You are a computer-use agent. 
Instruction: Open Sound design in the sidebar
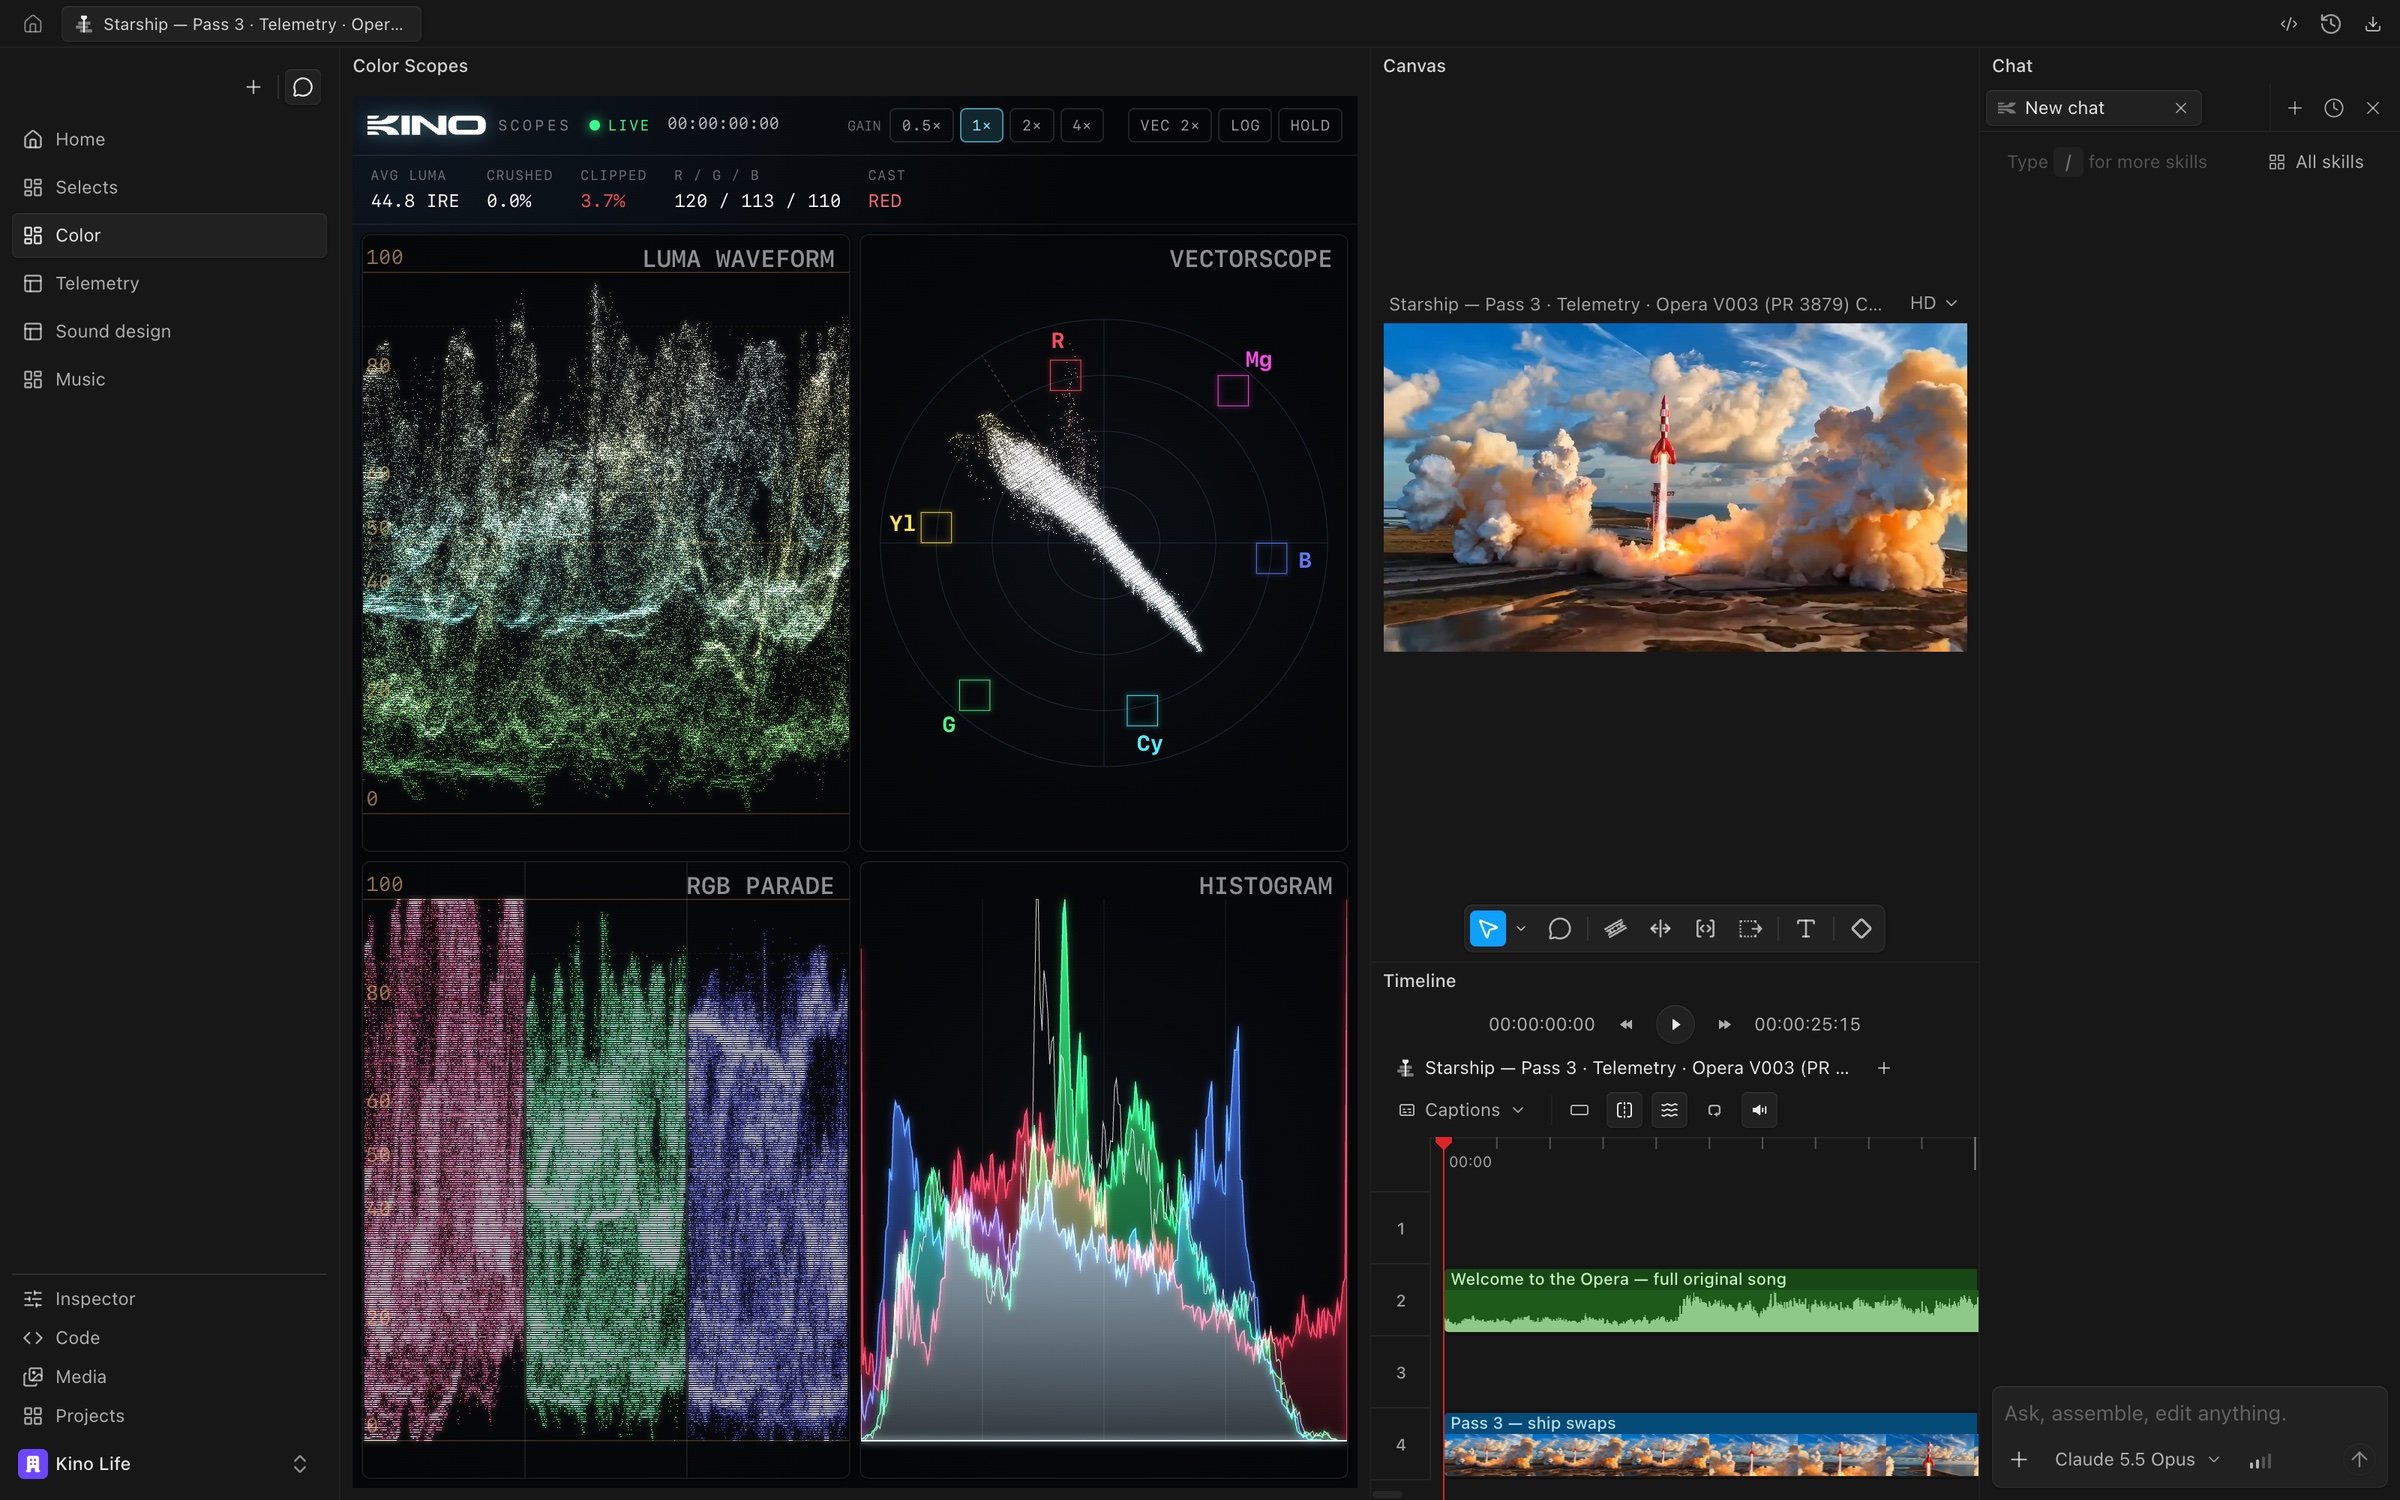point(169,331)
